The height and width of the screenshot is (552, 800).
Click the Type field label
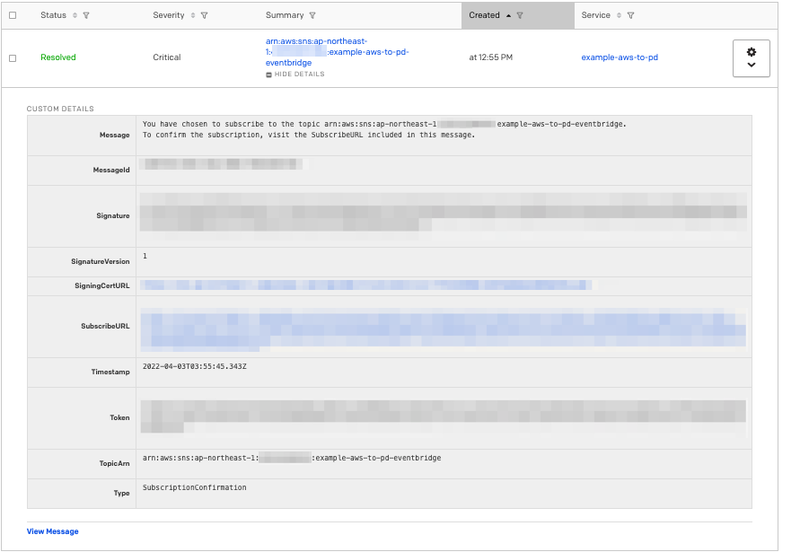click(x=122, y=493)
